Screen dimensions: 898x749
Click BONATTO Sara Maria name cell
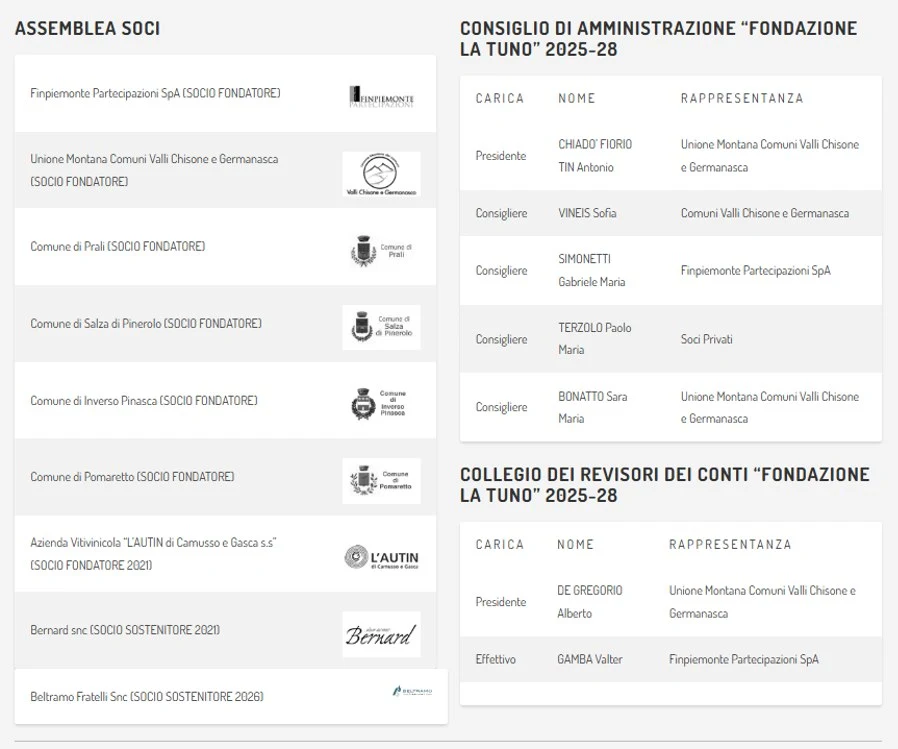(x=593, y=407)
